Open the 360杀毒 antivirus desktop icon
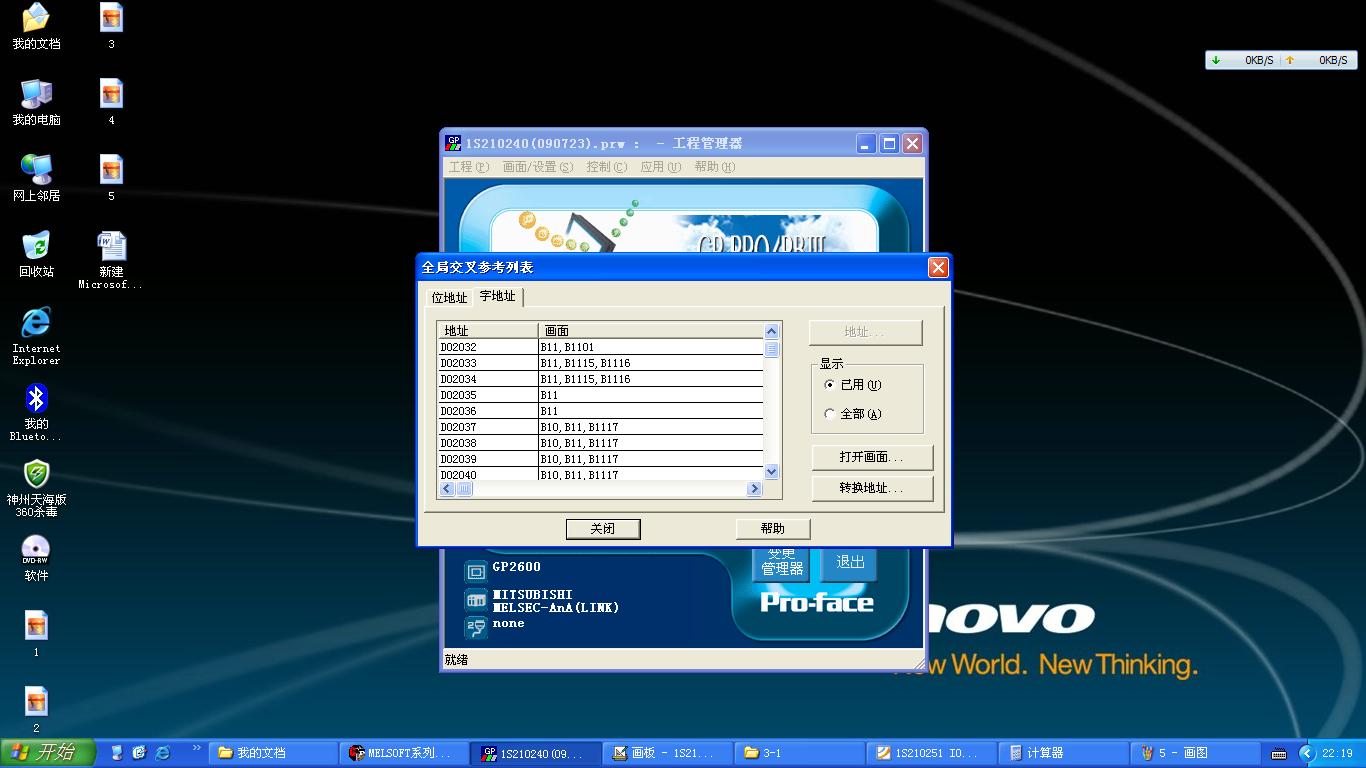1366x768 pixels. [36, 475]
